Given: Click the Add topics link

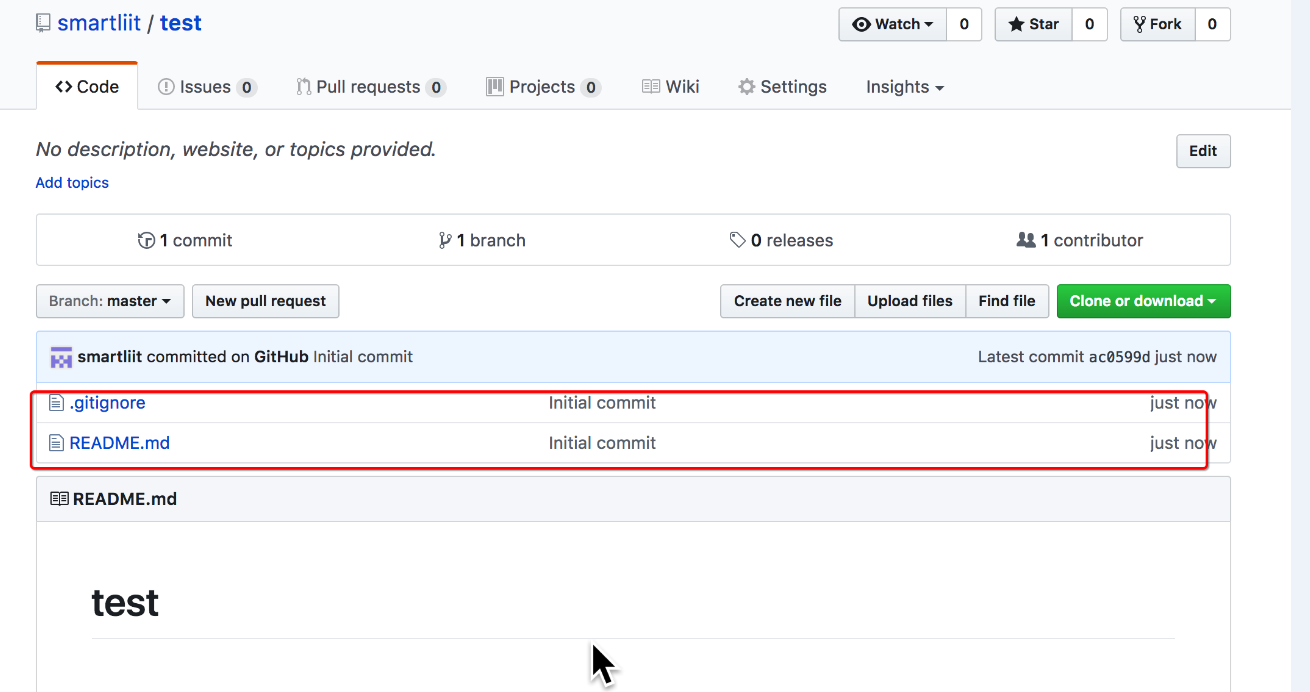Looking at the screenshot, I should click(72, 183).
